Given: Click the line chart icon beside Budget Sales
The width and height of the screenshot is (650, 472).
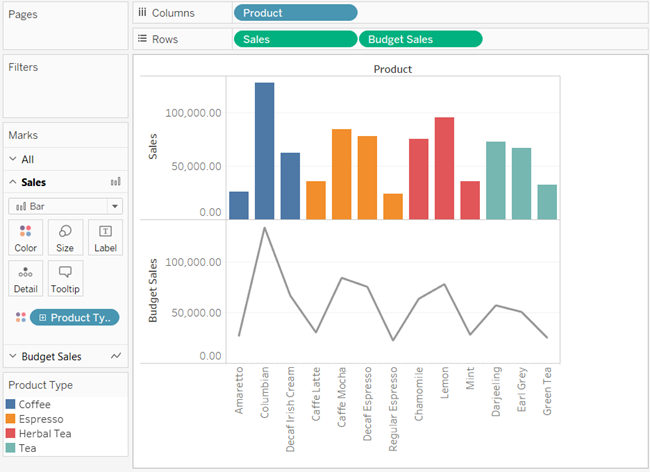Looking at the screenshot, I should (116, 356).
